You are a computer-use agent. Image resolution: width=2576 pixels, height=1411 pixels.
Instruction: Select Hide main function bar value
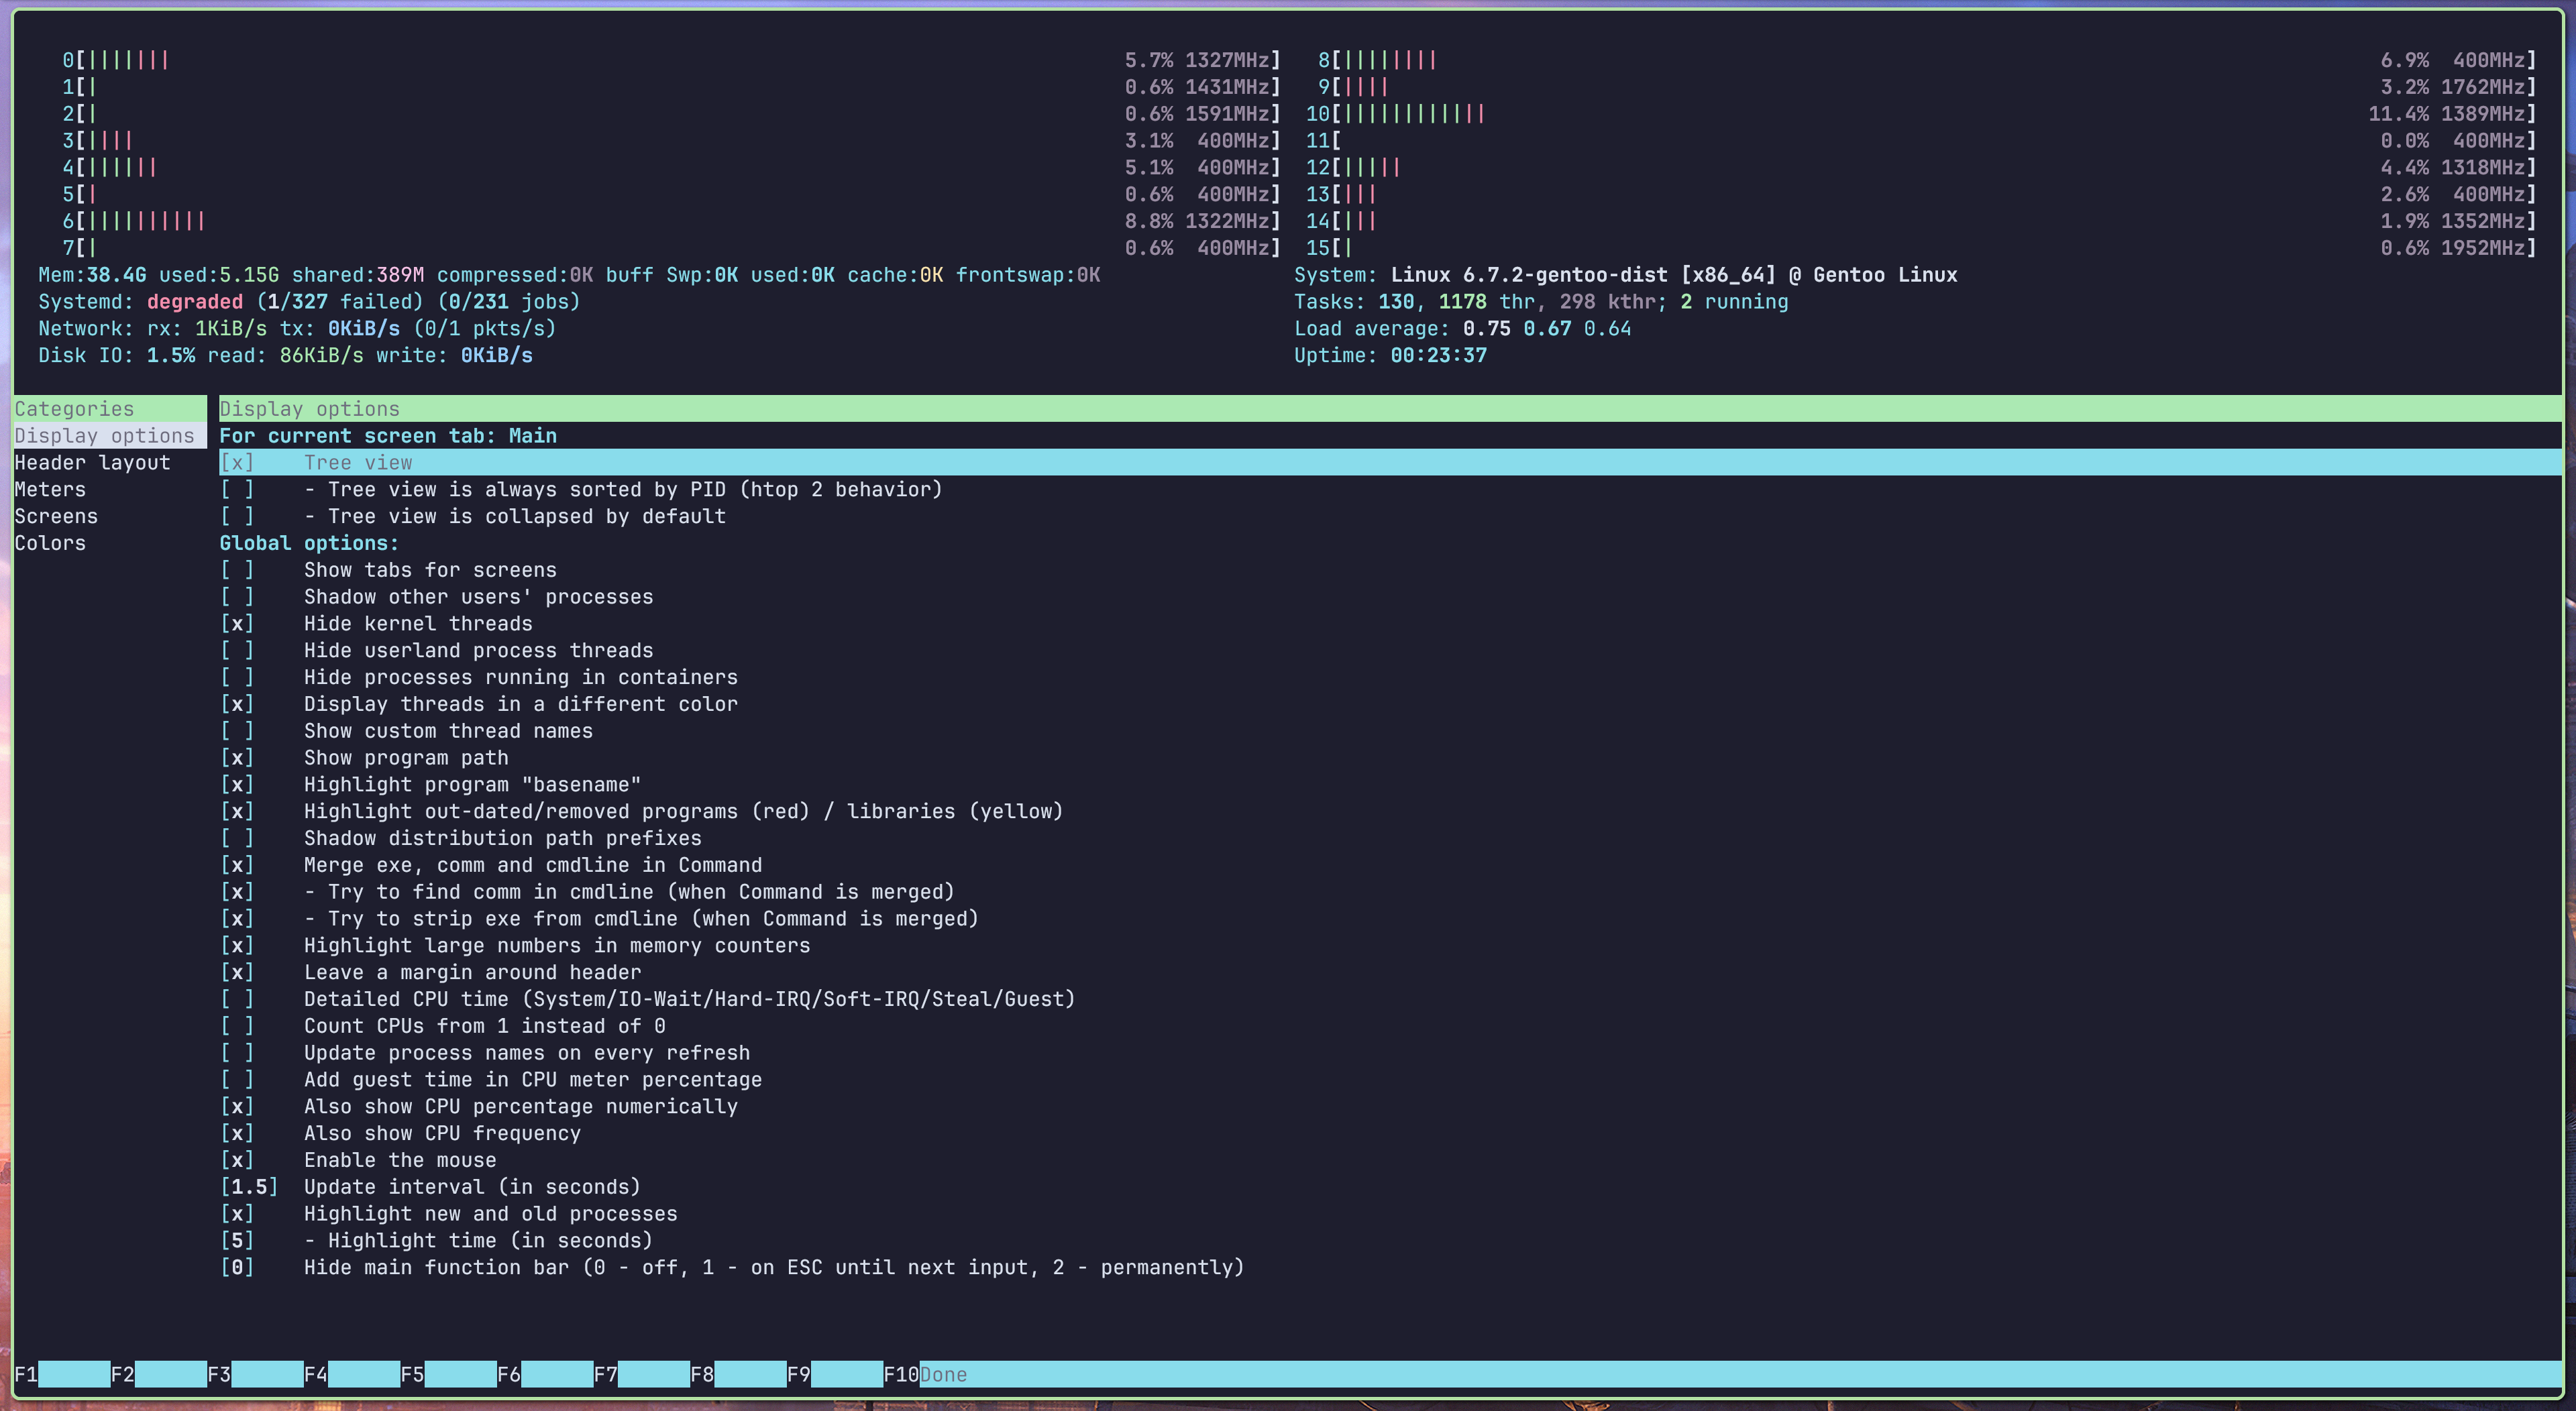[237, 1267]
